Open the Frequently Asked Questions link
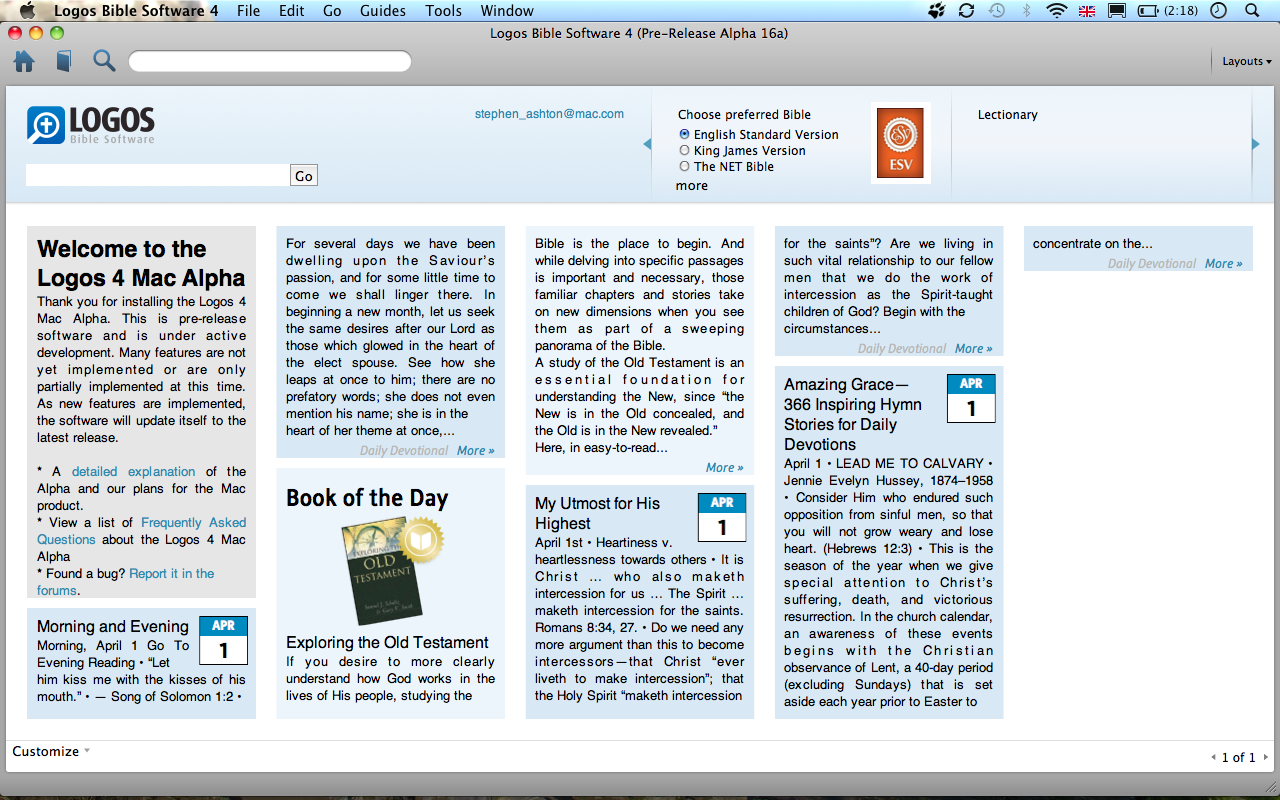The width and height of the screenshot is (1280, 800). point(141,531)
